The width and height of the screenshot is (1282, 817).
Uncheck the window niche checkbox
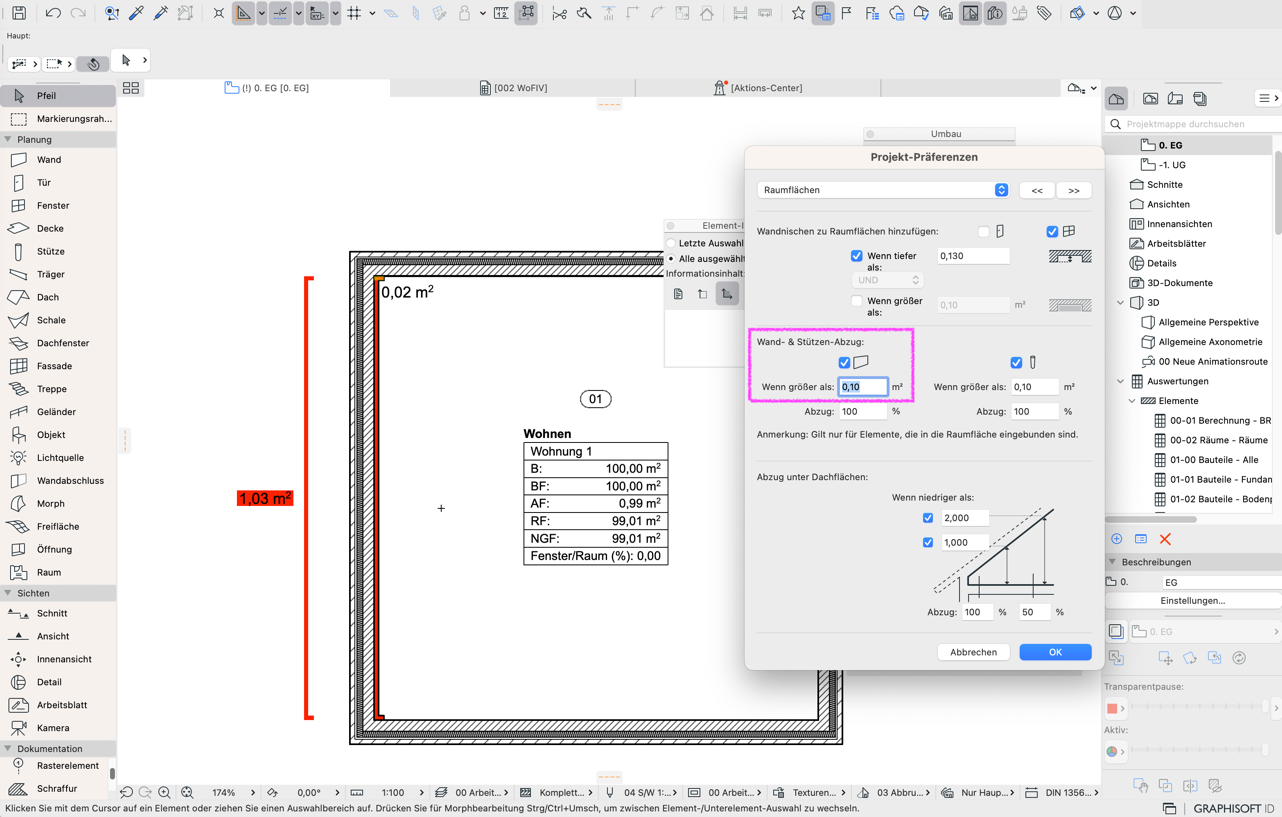coord(1052,232)
